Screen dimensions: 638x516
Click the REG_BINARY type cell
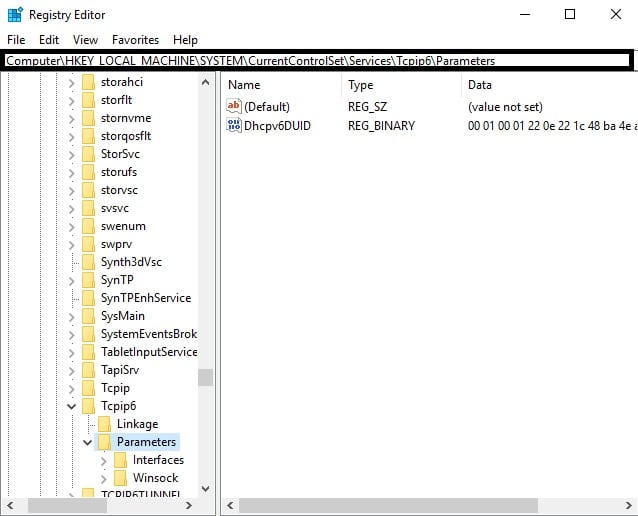coord(381,125)
